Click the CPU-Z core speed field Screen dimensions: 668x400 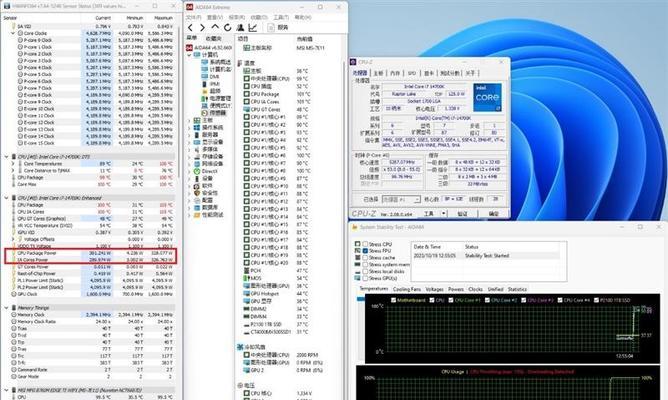[x=402, y=162]
